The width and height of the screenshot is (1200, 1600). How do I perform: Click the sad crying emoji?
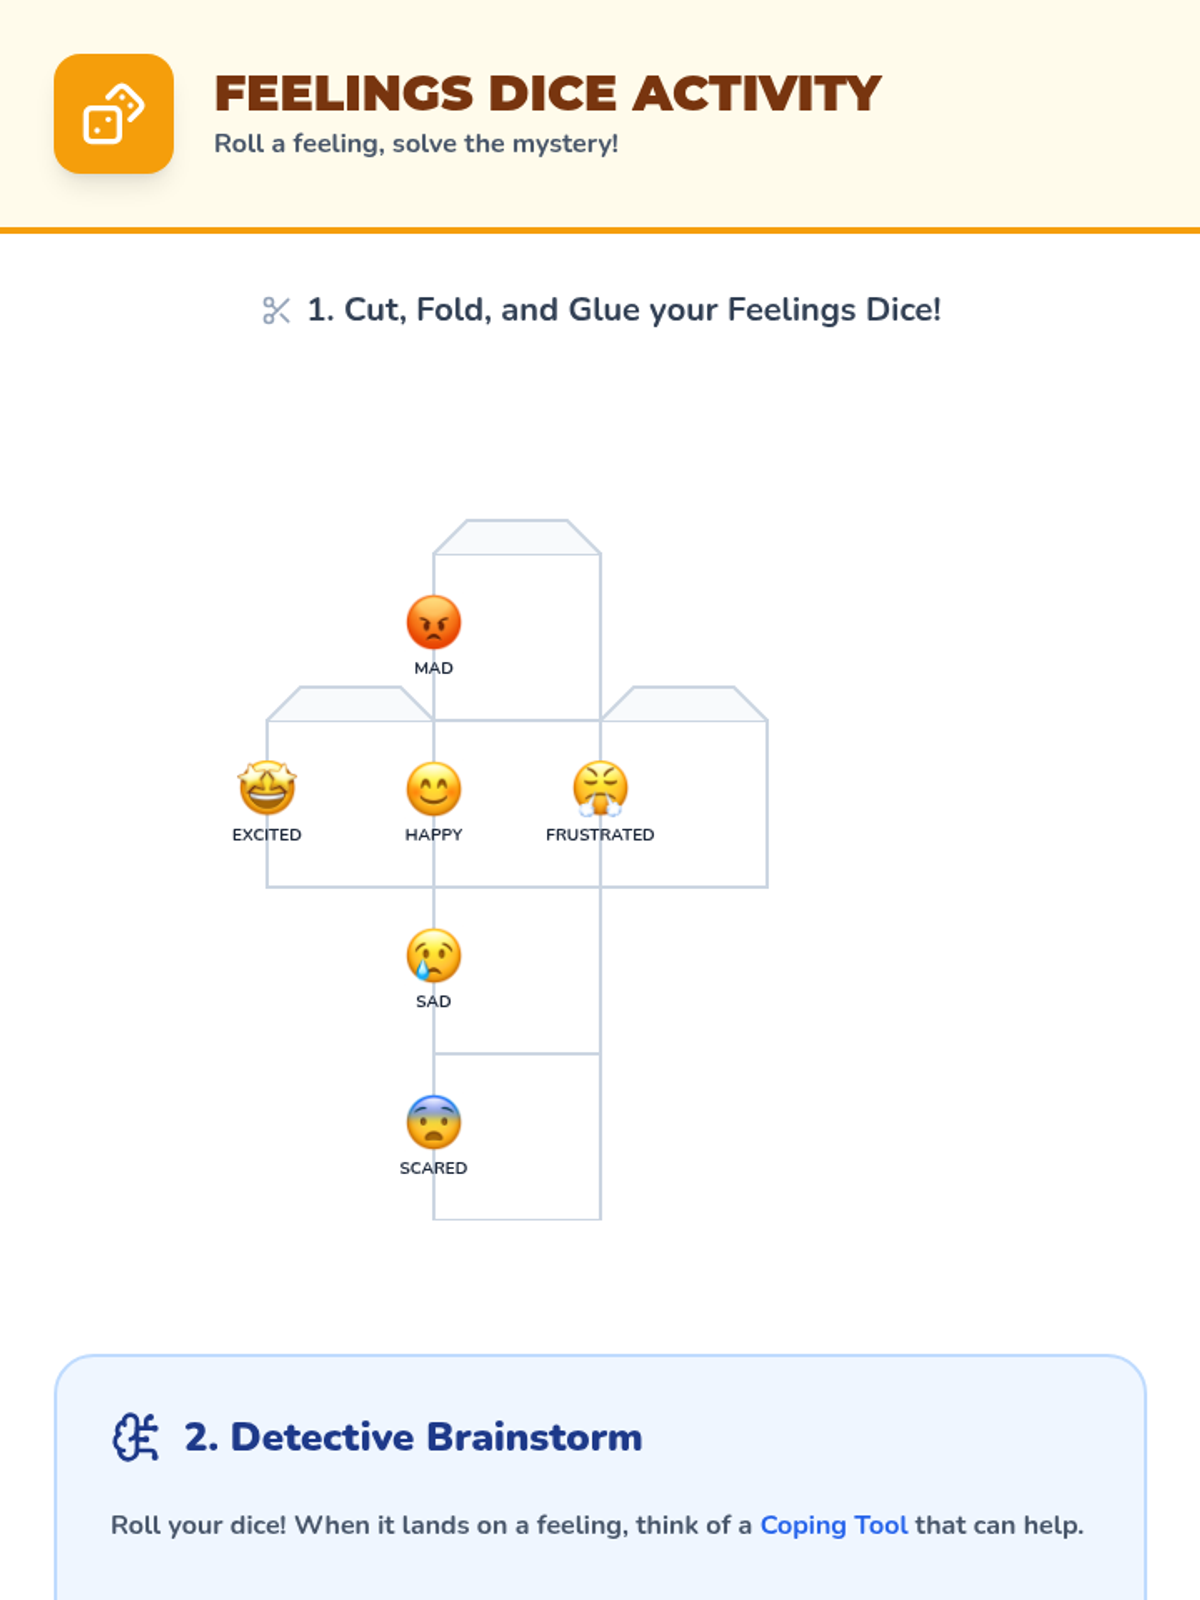coord(433,955)
